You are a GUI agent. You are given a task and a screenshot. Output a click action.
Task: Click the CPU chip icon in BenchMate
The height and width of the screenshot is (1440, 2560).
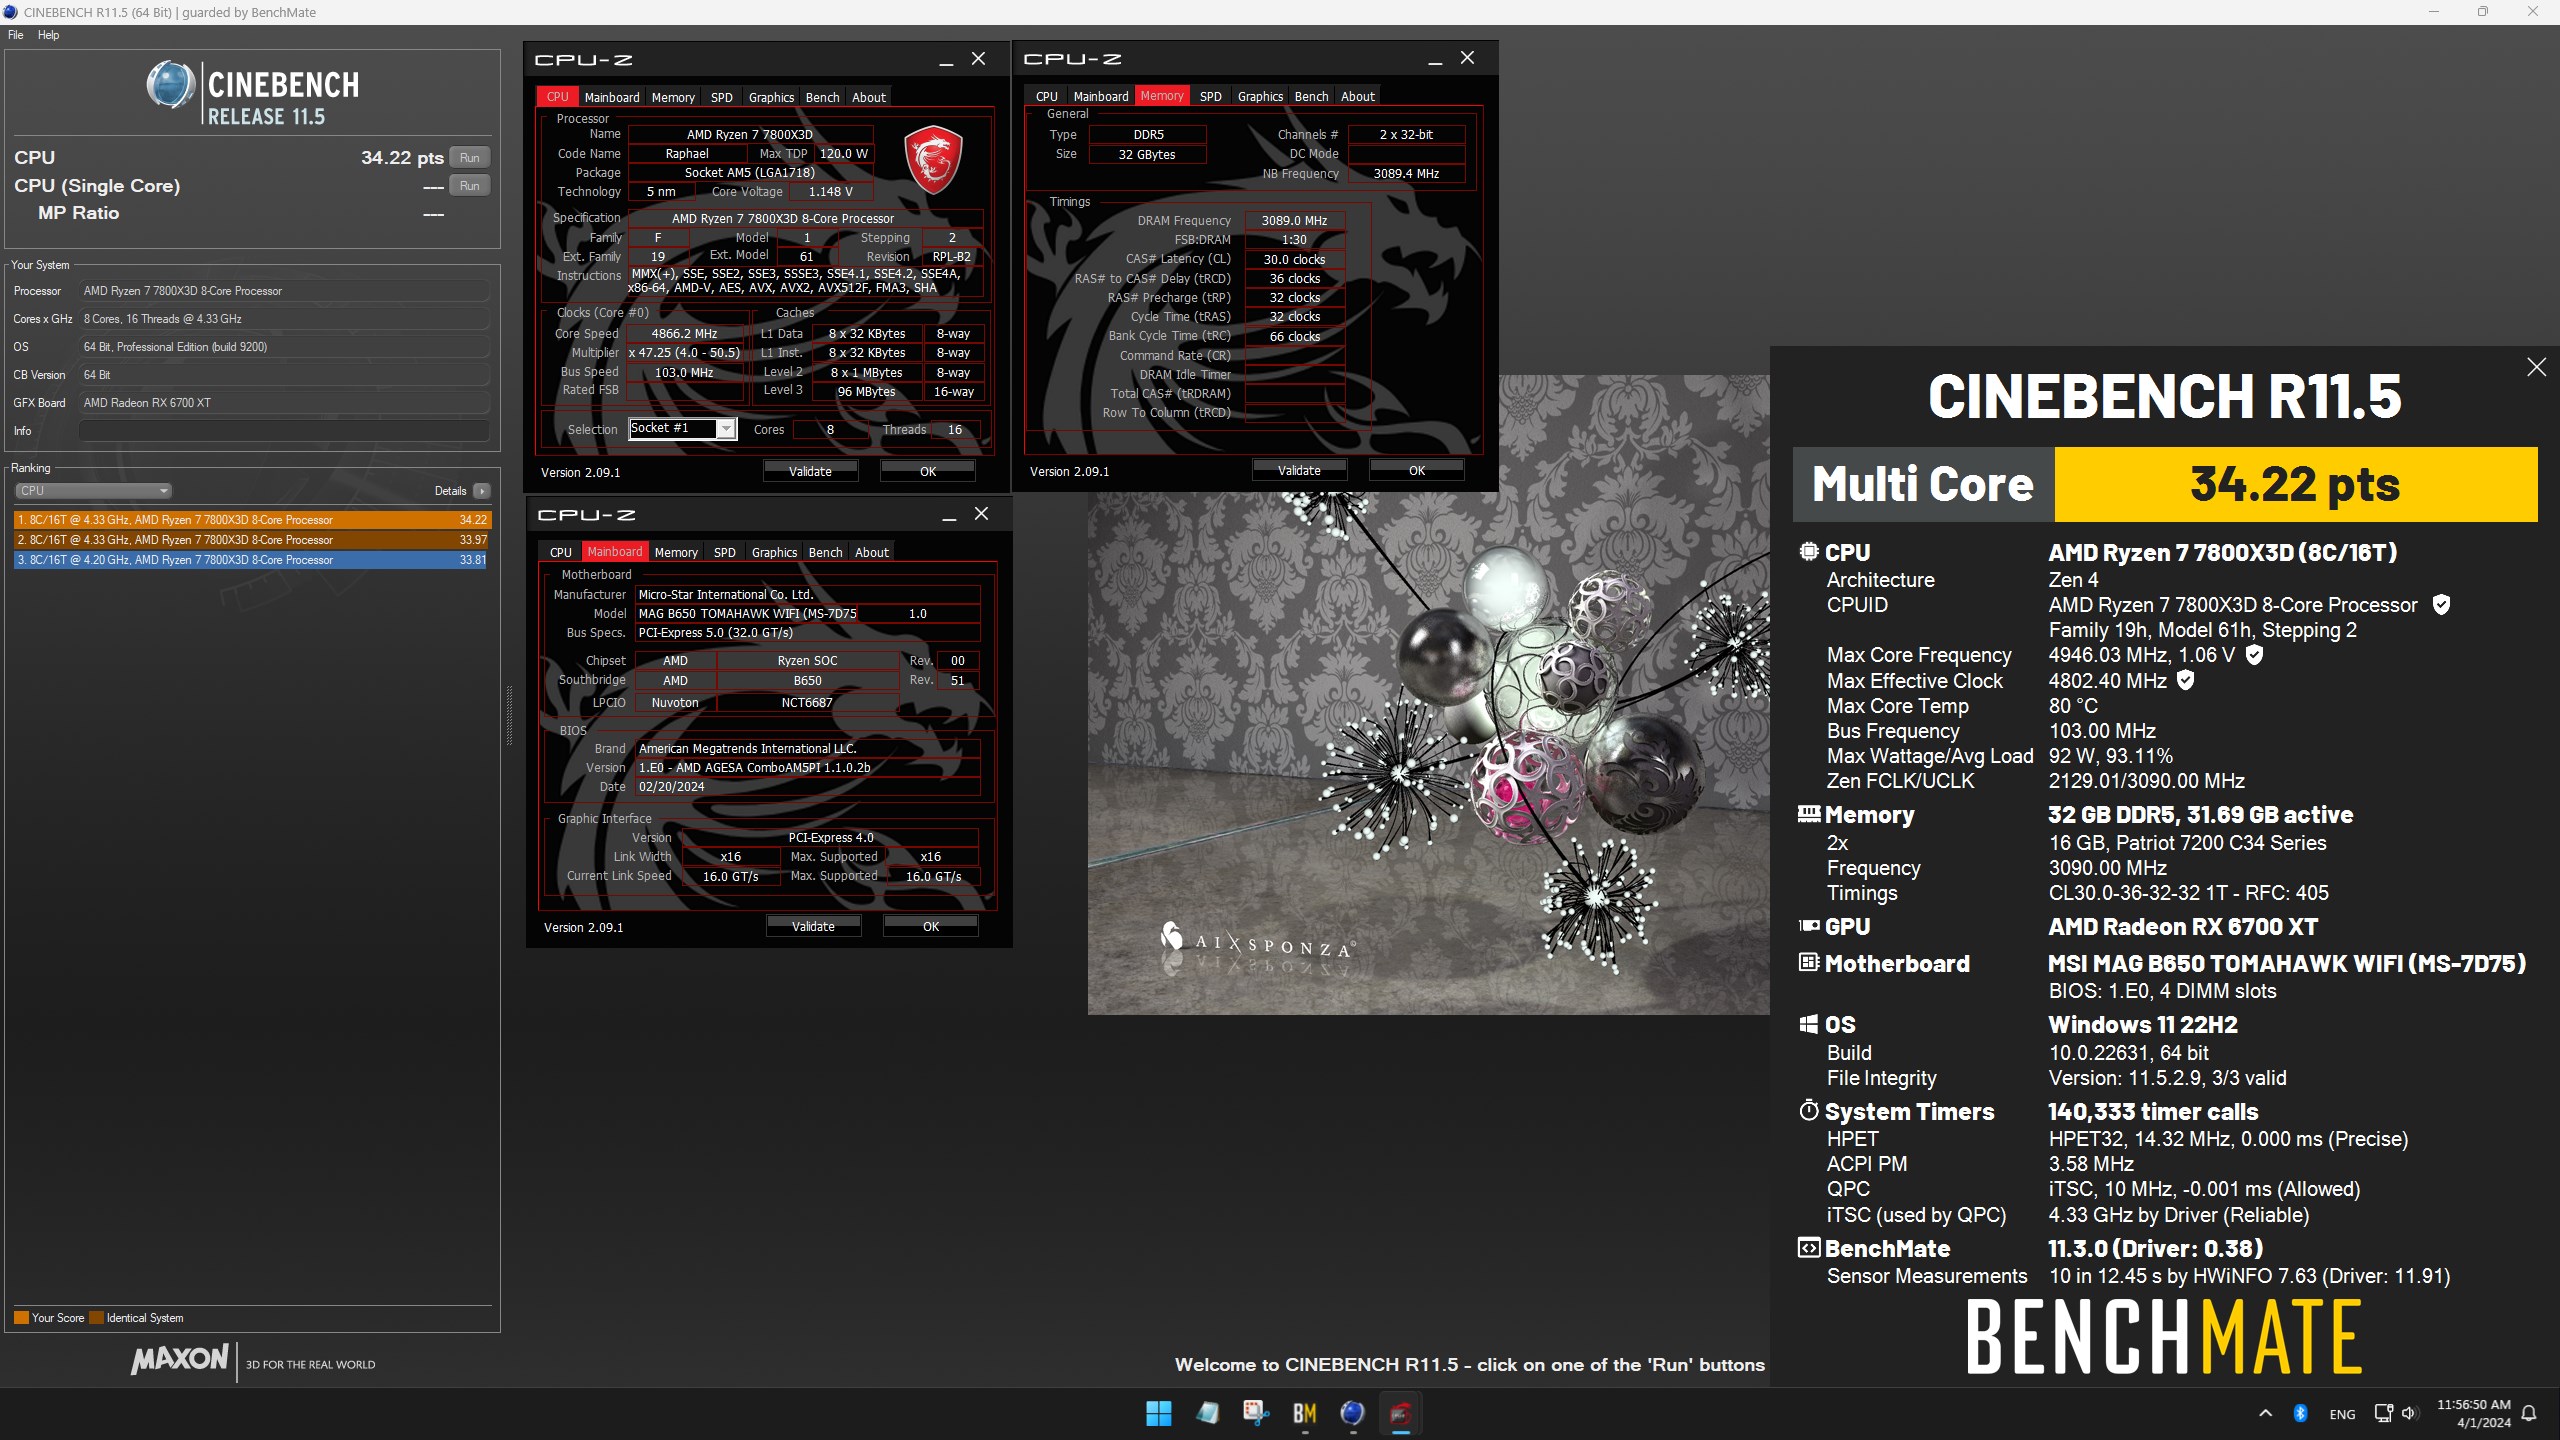1809,551
